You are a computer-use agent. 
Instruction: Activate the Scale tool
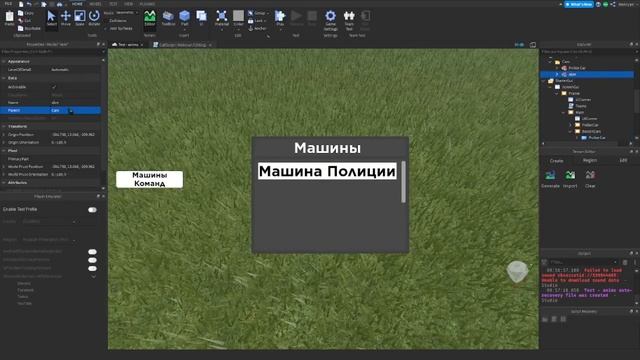click(x=80, y=18)
